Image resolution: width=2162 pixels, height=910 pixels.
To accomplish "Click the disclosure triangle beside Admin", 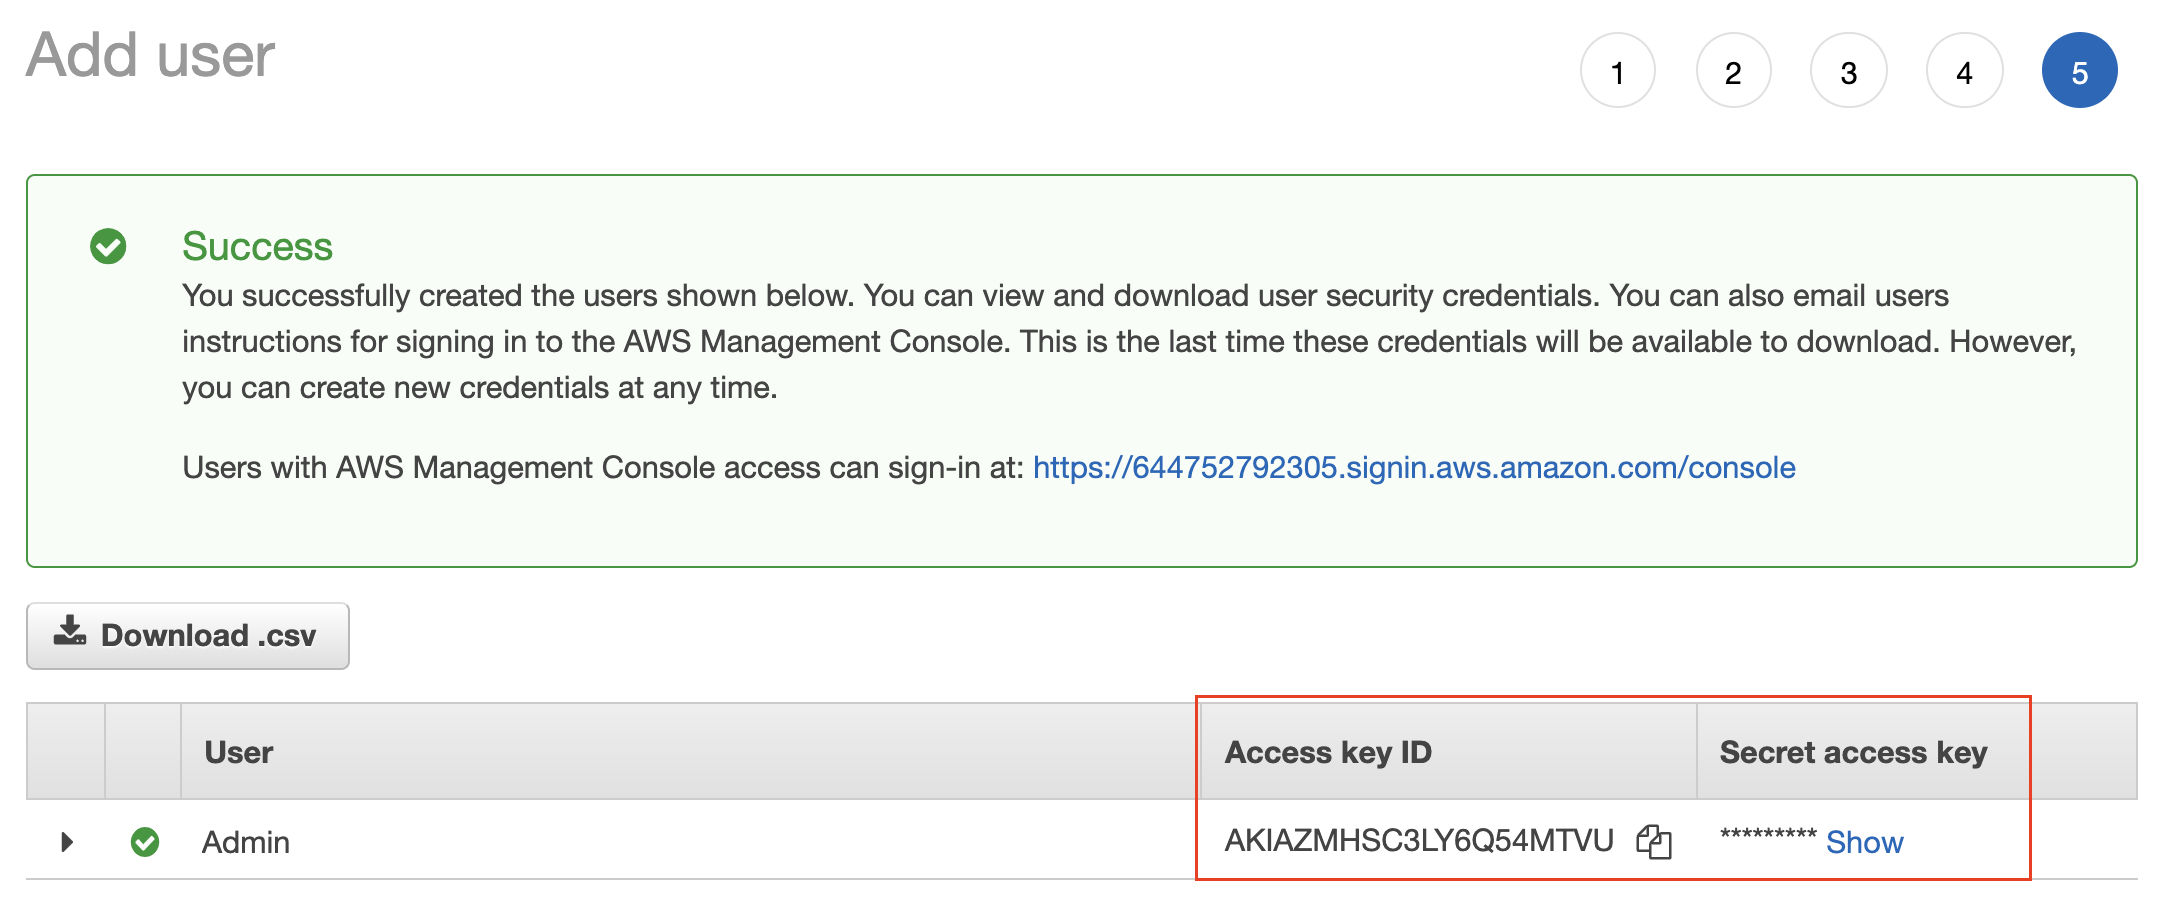I will 66,842.
